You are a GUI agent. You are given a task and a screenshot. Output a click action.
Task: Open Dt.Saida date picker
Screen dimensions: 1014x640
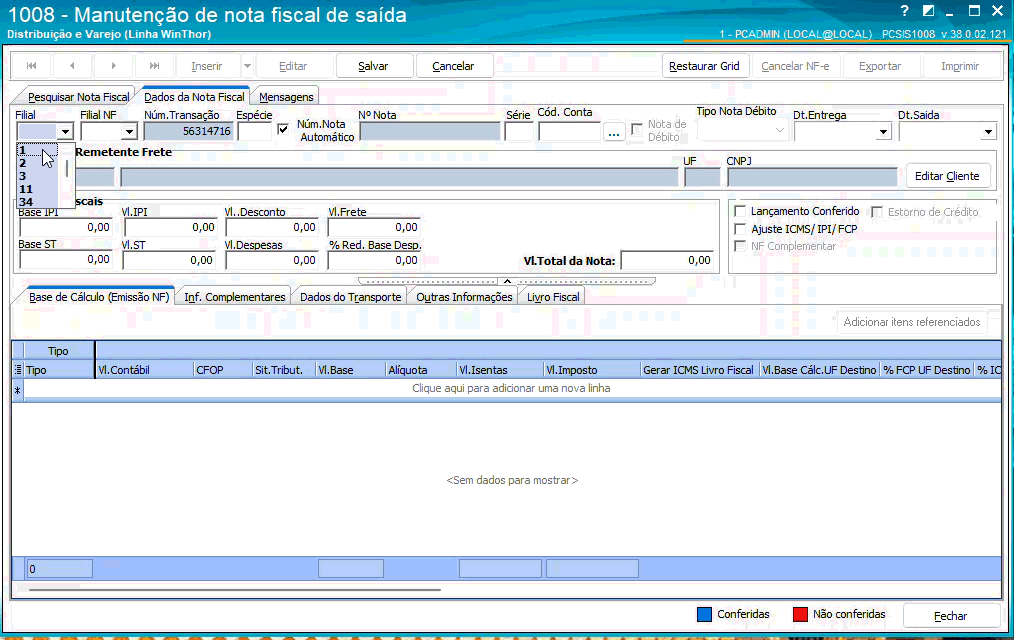click(988, 133)
